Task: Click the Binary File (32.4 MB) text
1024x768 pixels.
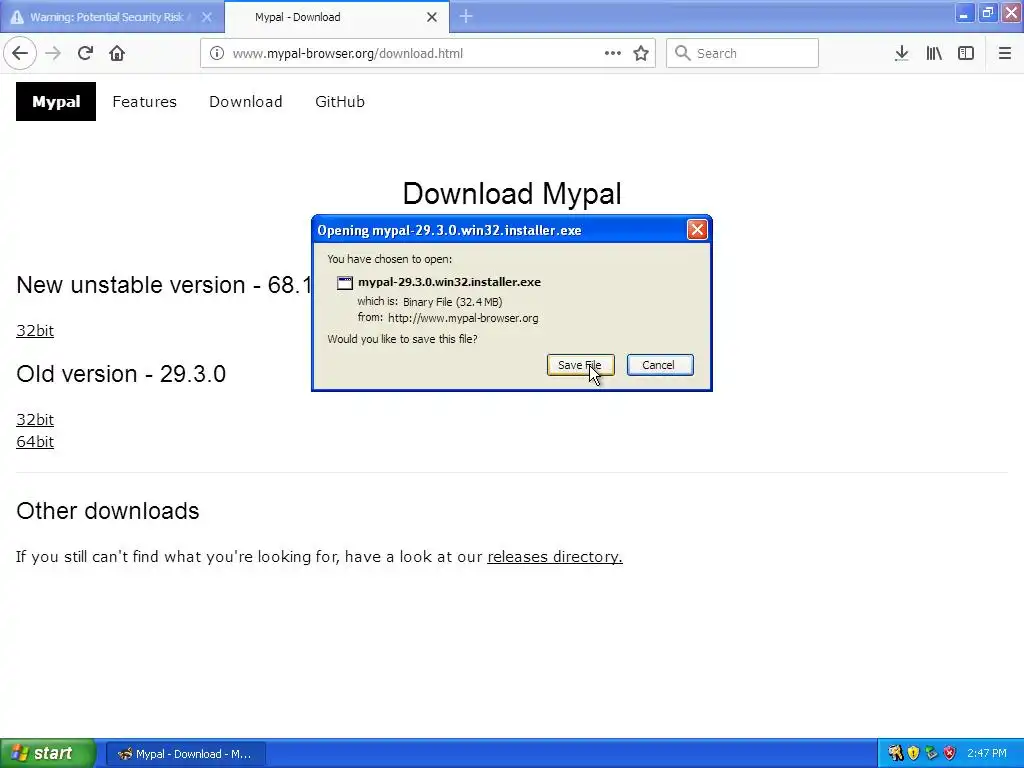Action: [x=453, y=302]
